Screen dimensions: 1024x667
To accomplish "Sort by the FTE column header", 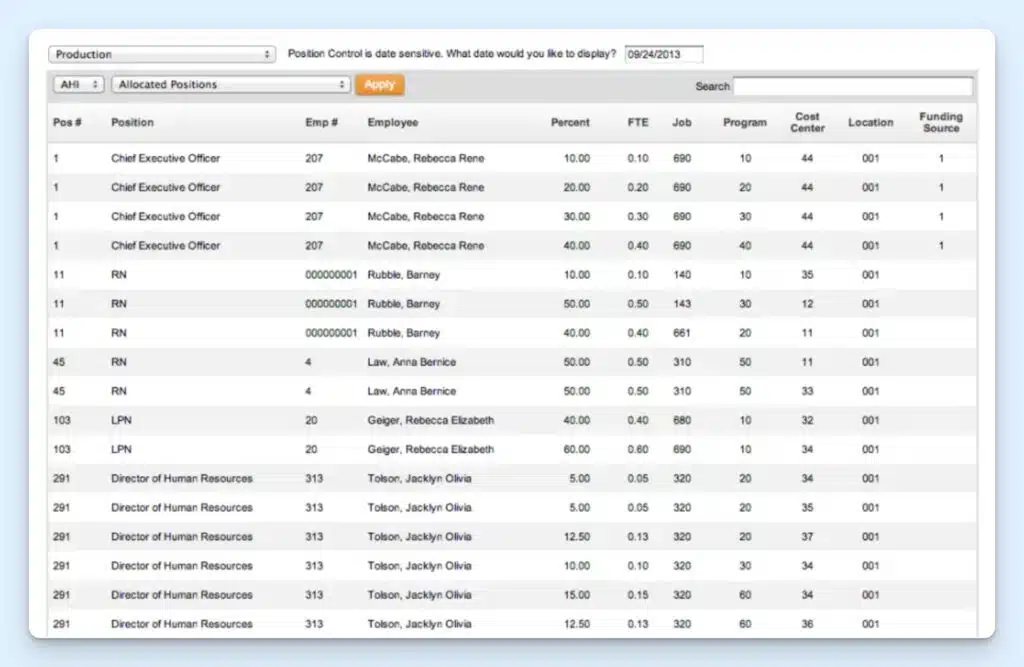I will point(638,122).
